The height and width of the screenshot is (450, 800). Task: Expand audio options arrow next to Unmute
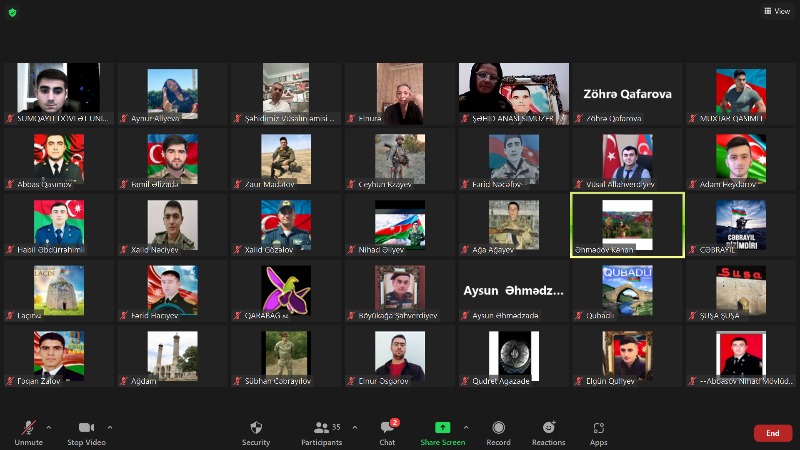(51, 427)
